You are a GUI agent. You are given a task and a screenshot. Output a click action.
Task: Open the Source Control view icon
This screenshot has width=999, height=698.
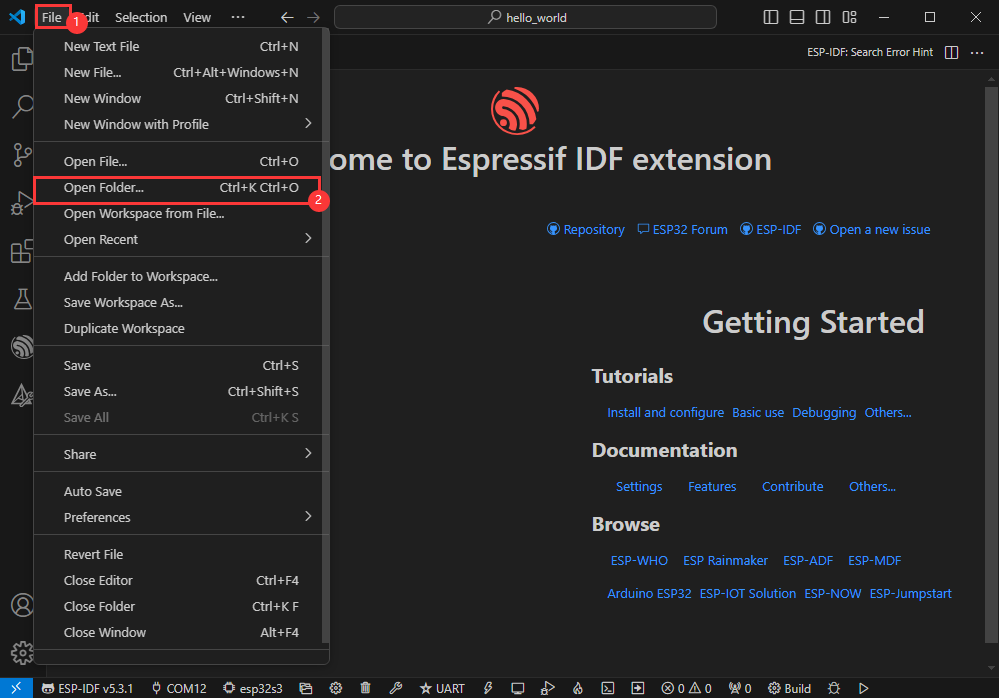point(21,155)
